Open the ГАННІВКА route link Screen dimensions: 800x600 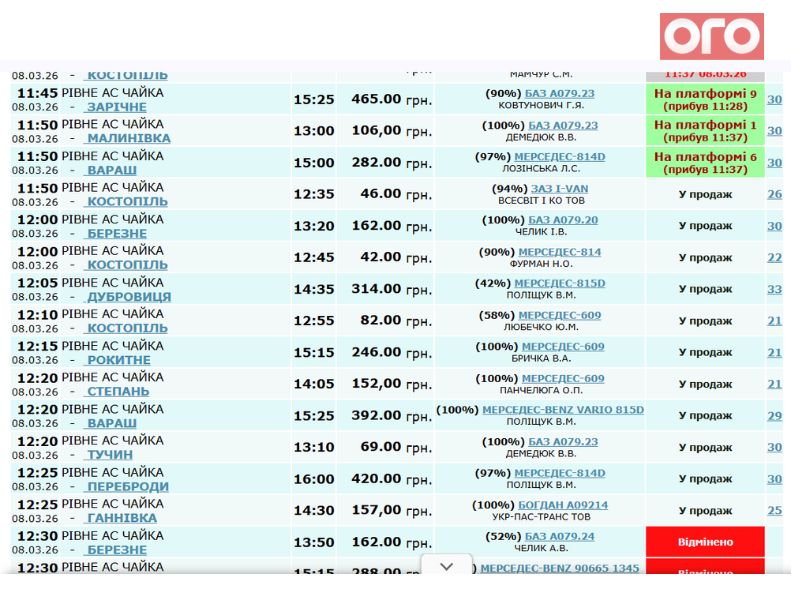pyautogui.click(x=121, y=518)
